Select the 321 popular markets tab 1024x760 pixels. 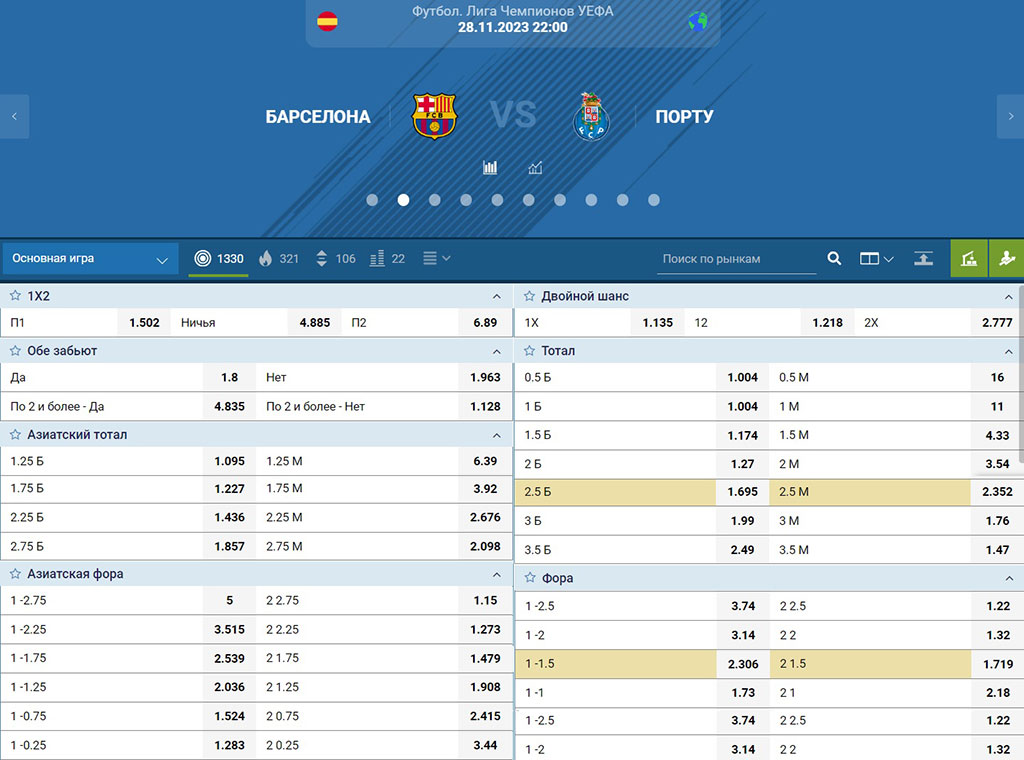(x=279, y=259)
